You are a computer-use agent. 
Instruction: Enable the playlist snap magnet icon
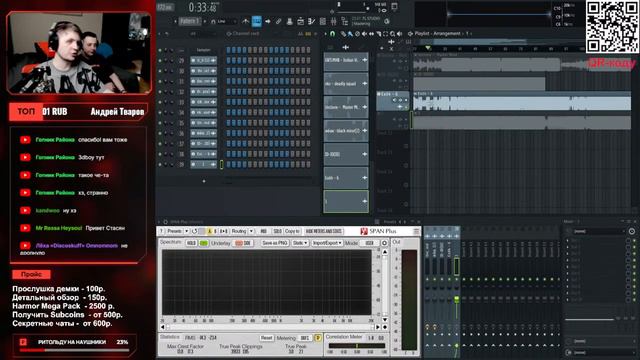coord(333,33)
